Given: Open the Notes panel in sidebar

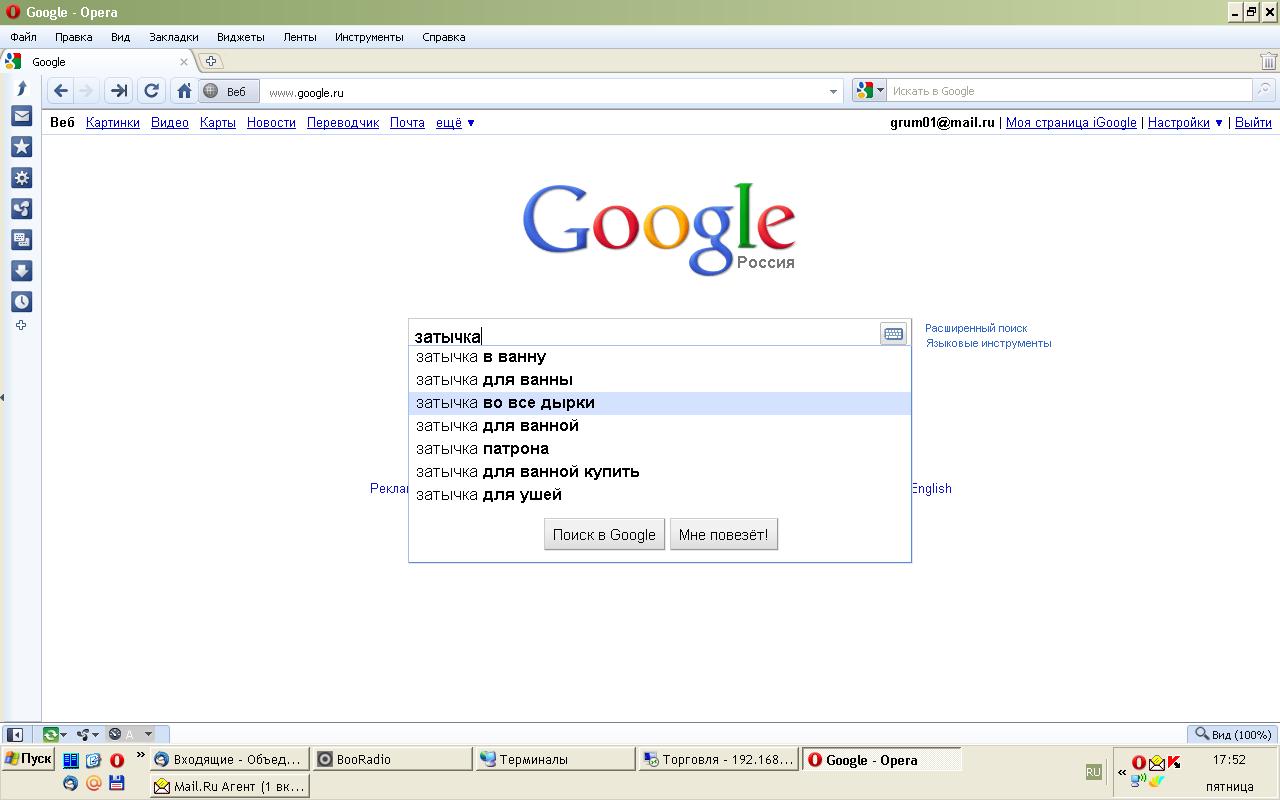Looking at the screenshot, I should point(21,240).
